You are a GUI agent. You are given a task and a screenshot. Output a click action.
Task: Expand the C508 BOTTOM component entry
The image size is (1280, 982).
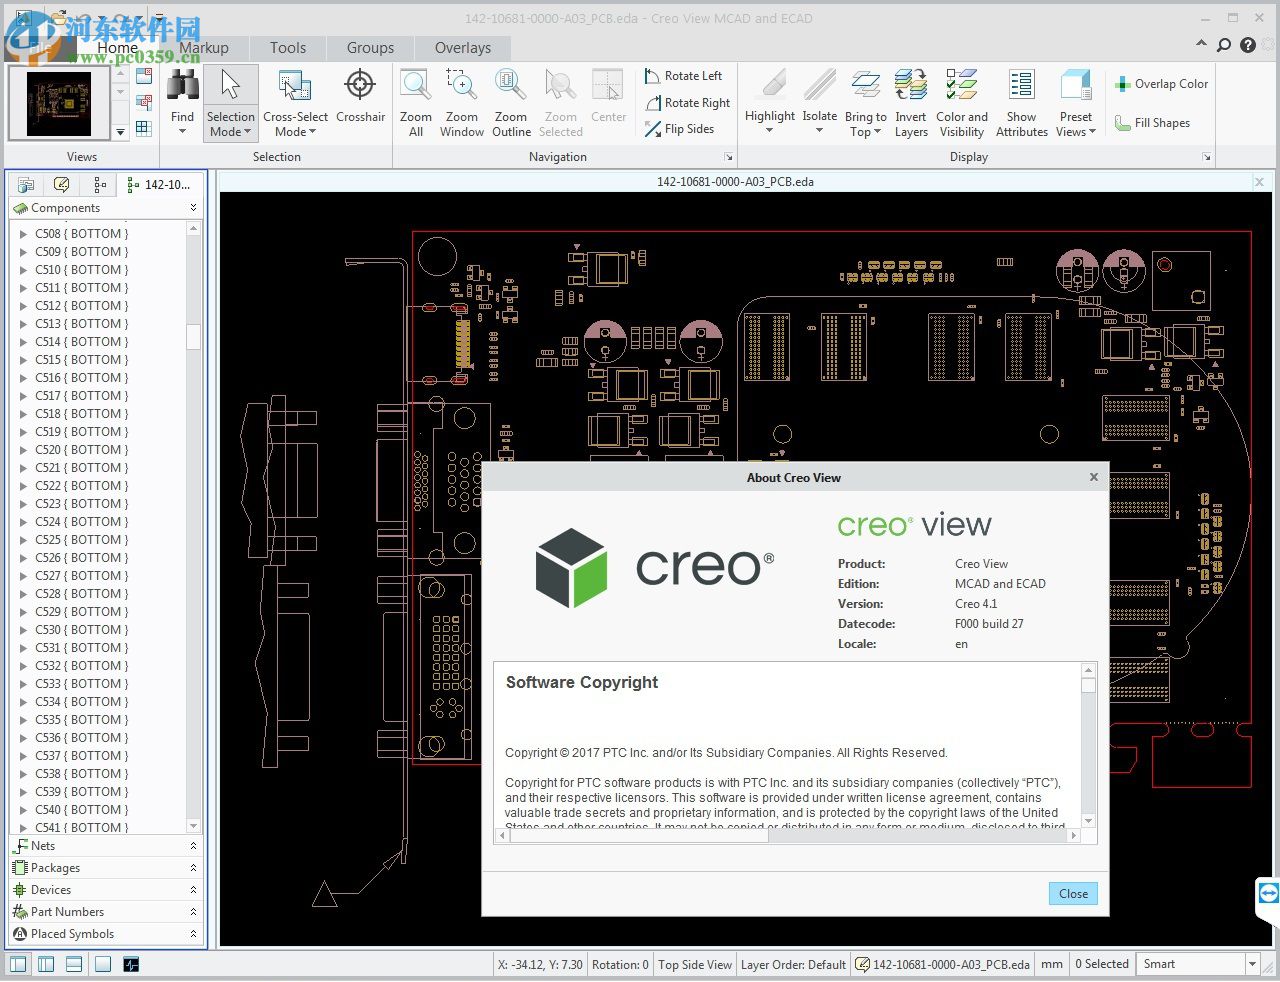click(x=24, y=233)
